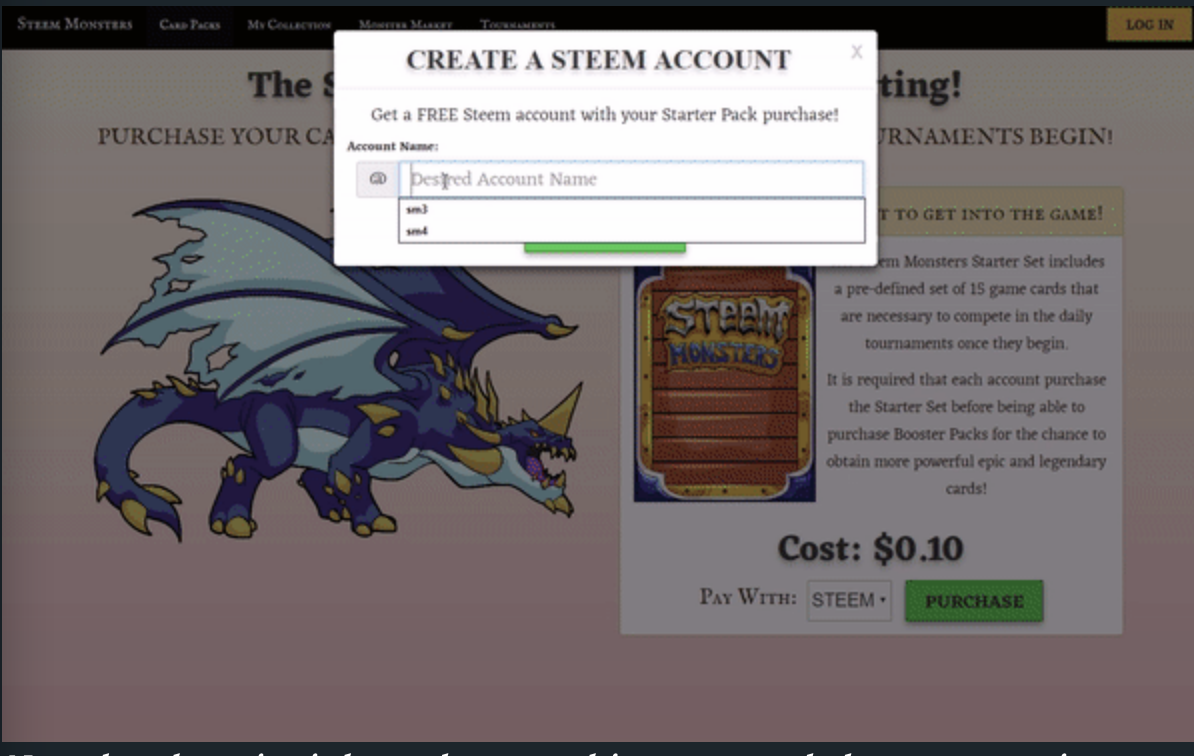Open the Pay With STEEM dropdown
The image size is (1194, 756).
click(x=849, y=600)
